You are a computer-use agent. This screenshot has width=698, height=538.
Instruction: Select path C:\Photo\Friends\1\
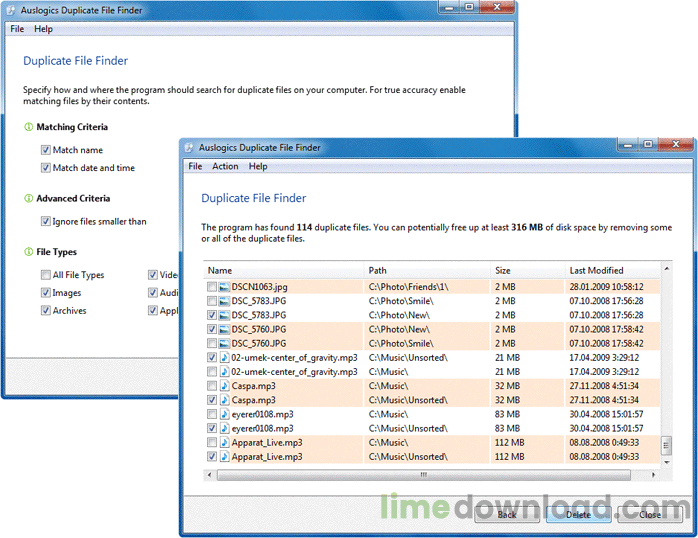[x=409, y=287]
